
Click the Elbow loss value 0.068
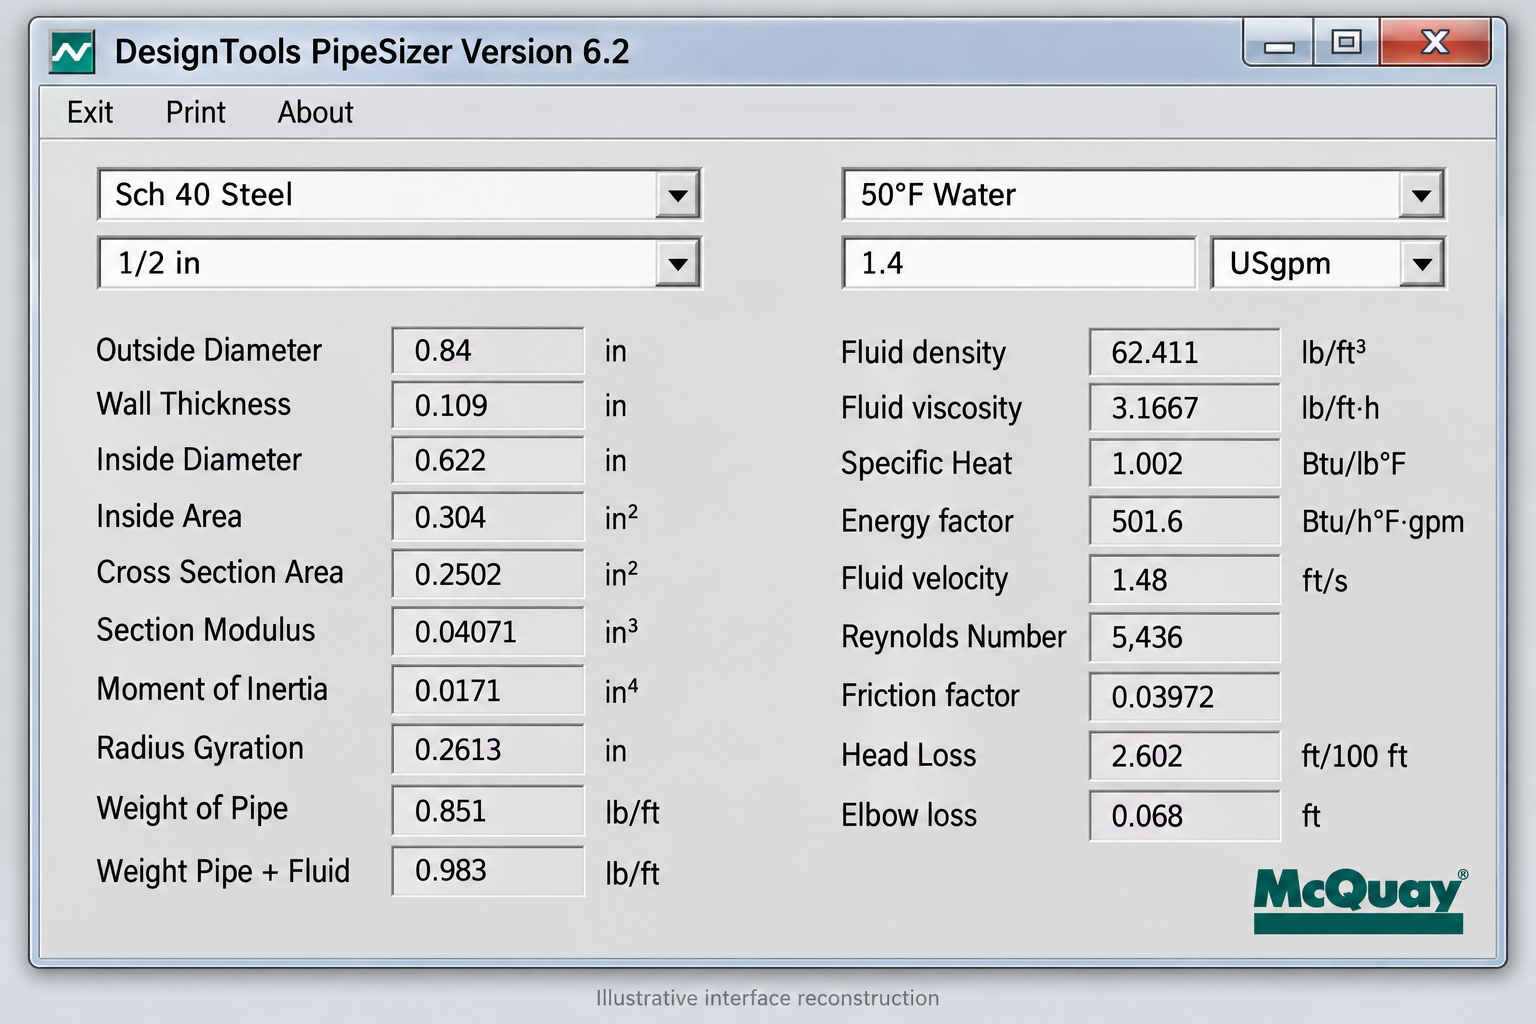pyautogui.click(x=1185, y=816)
